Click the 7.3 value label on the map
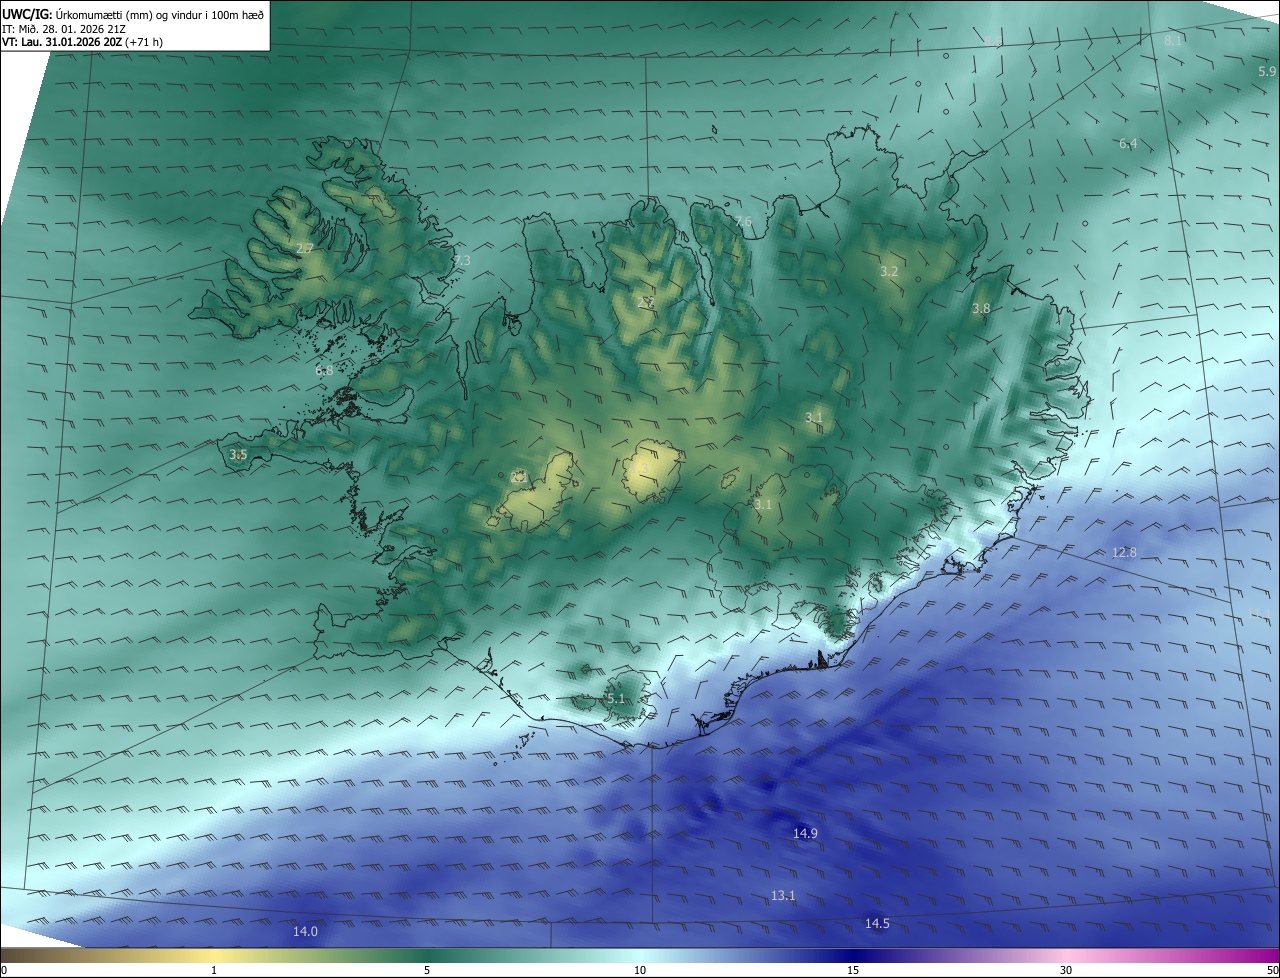The height and width of the screenshot is (978, 1280). 462,260
